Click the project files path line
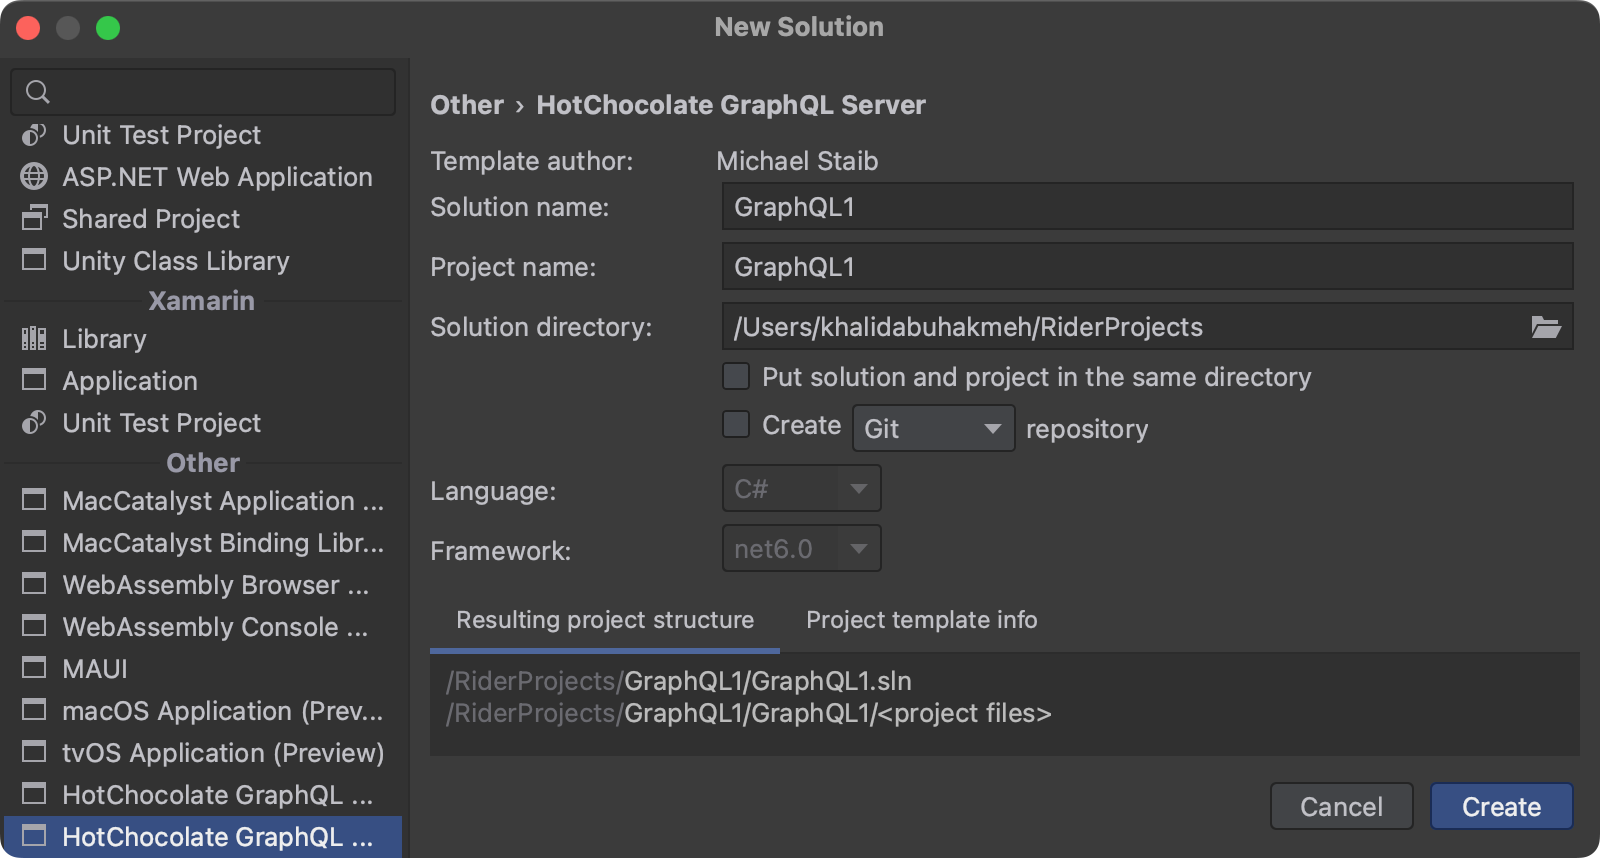 tap(749, 713)
